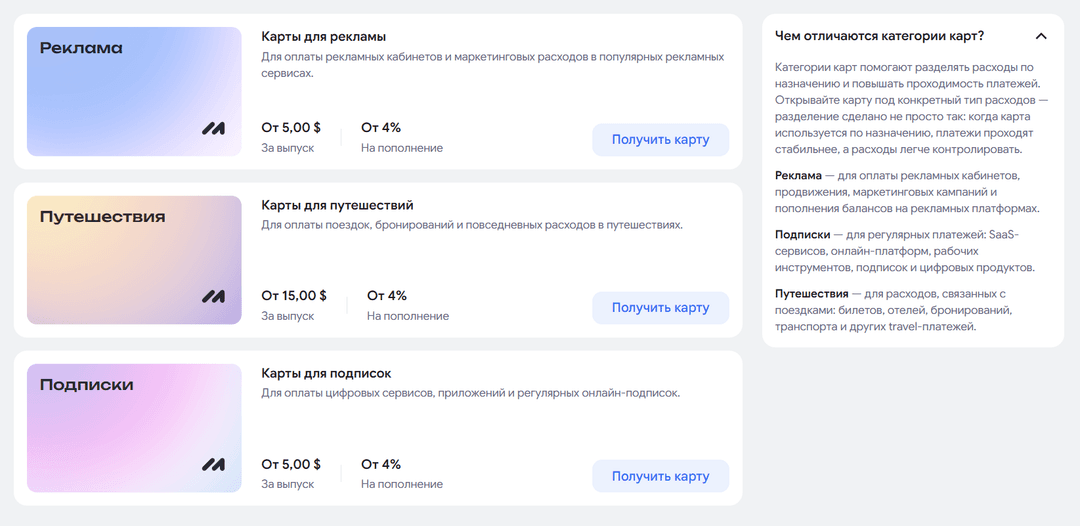Click На пополнение label on the ads card

[x=402, y=148]
